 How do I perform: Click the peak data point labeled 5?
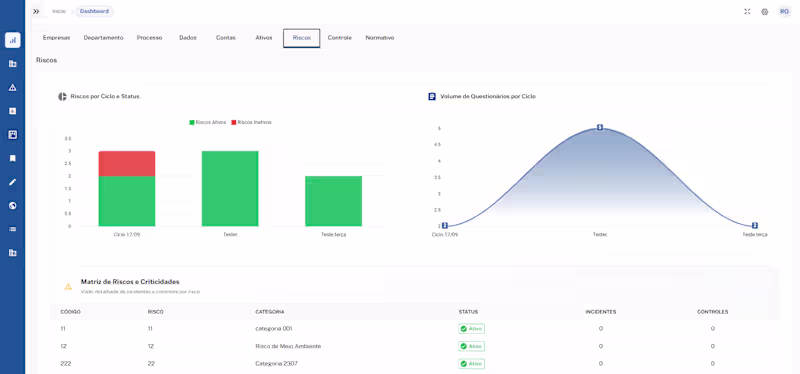coord(600,128)
